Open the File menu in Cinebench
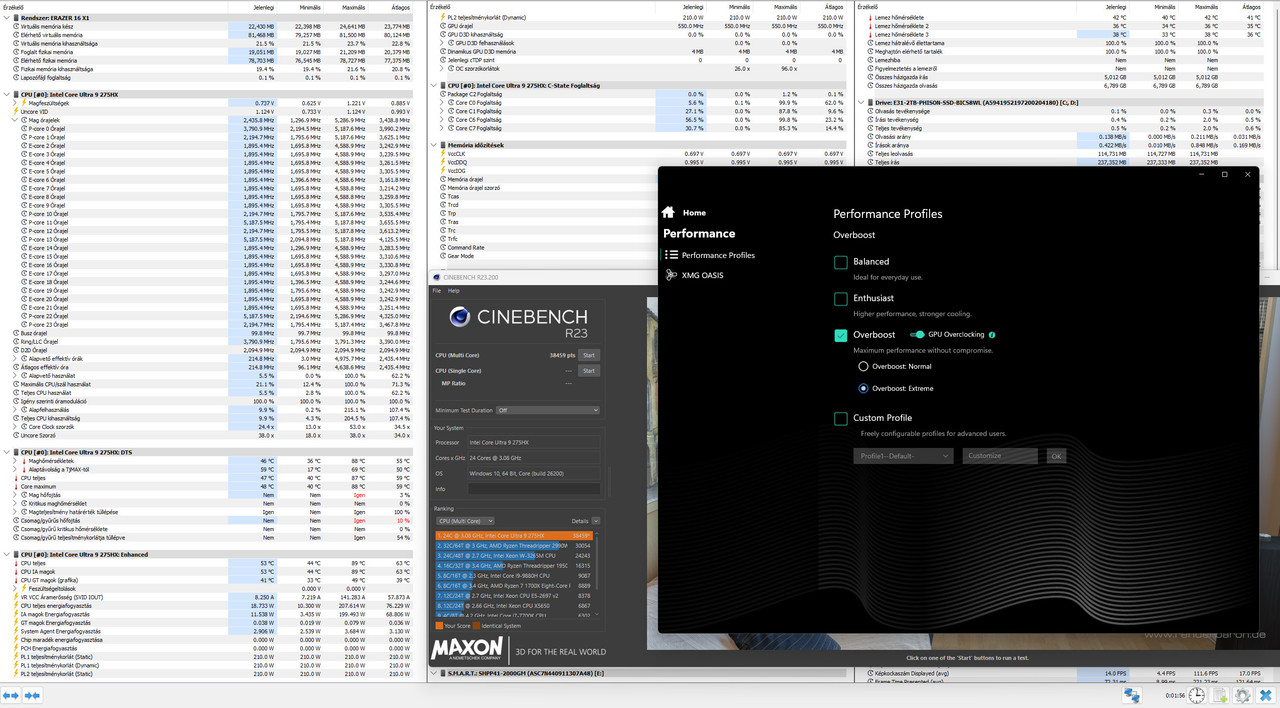Viewport: 1280px width, 708px height. 437,291
